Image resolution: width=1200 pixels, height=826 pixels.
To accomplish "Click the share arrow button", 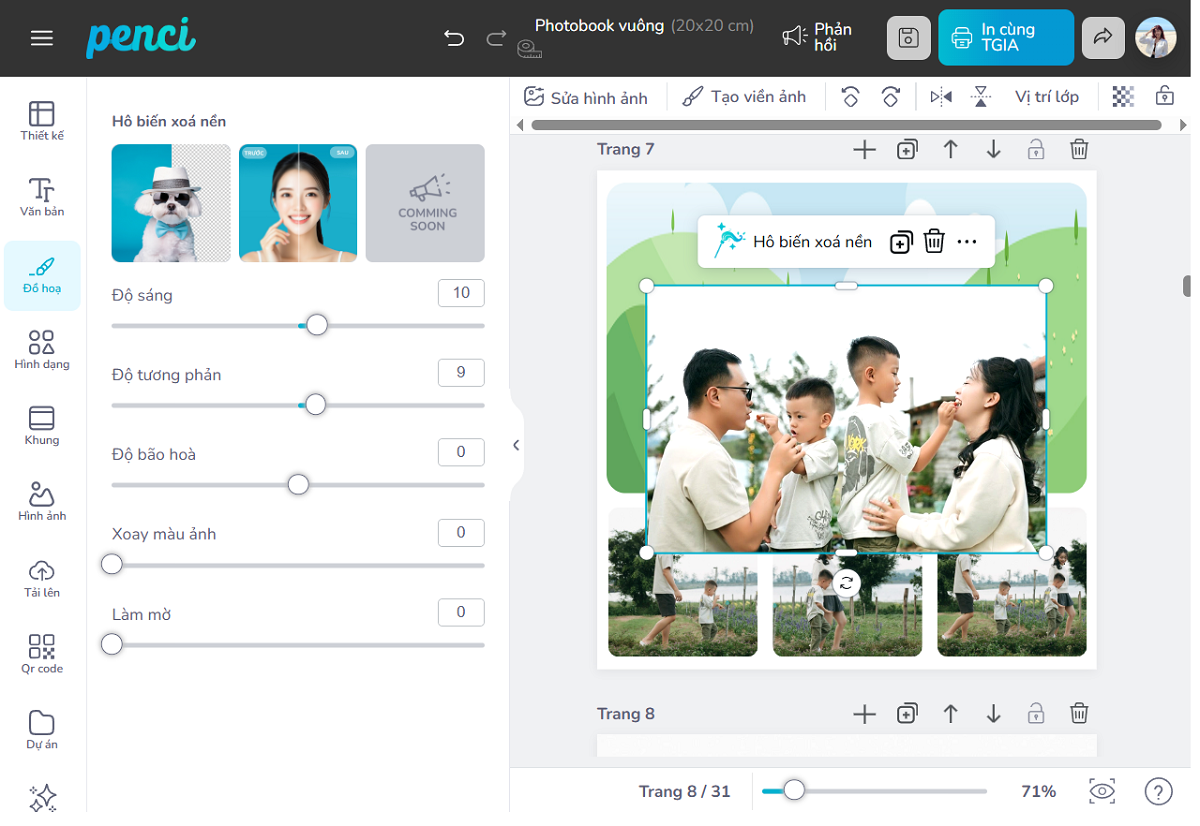I will (1102, 38).
